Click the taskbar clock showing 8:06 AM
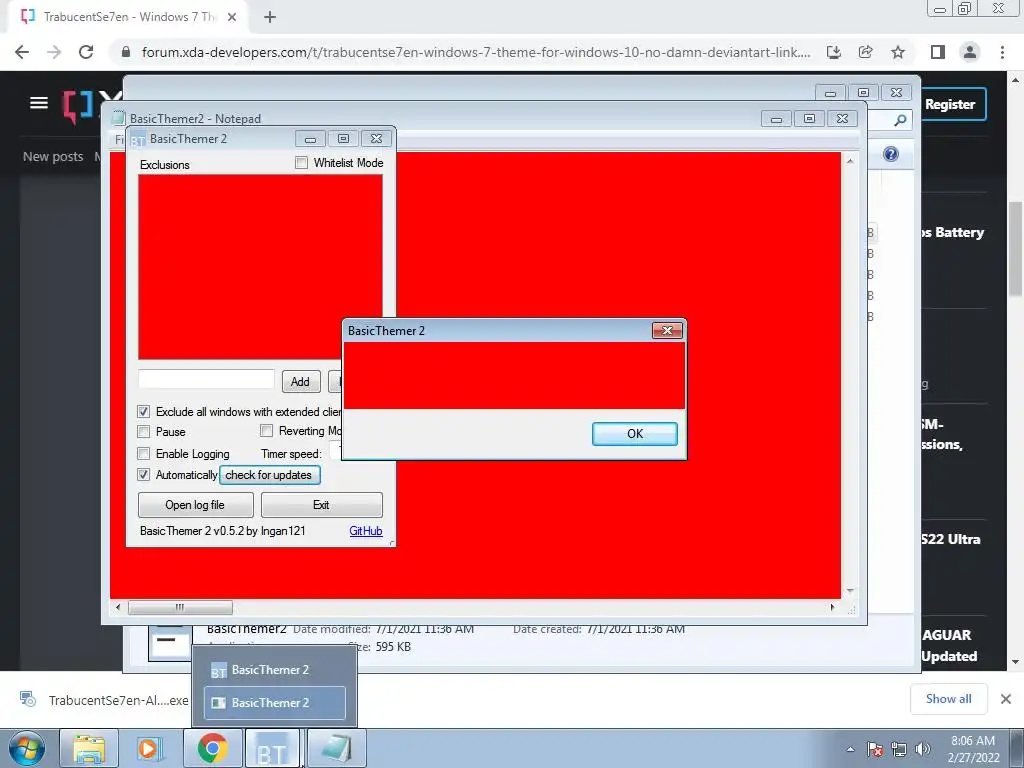 (973, 749)
